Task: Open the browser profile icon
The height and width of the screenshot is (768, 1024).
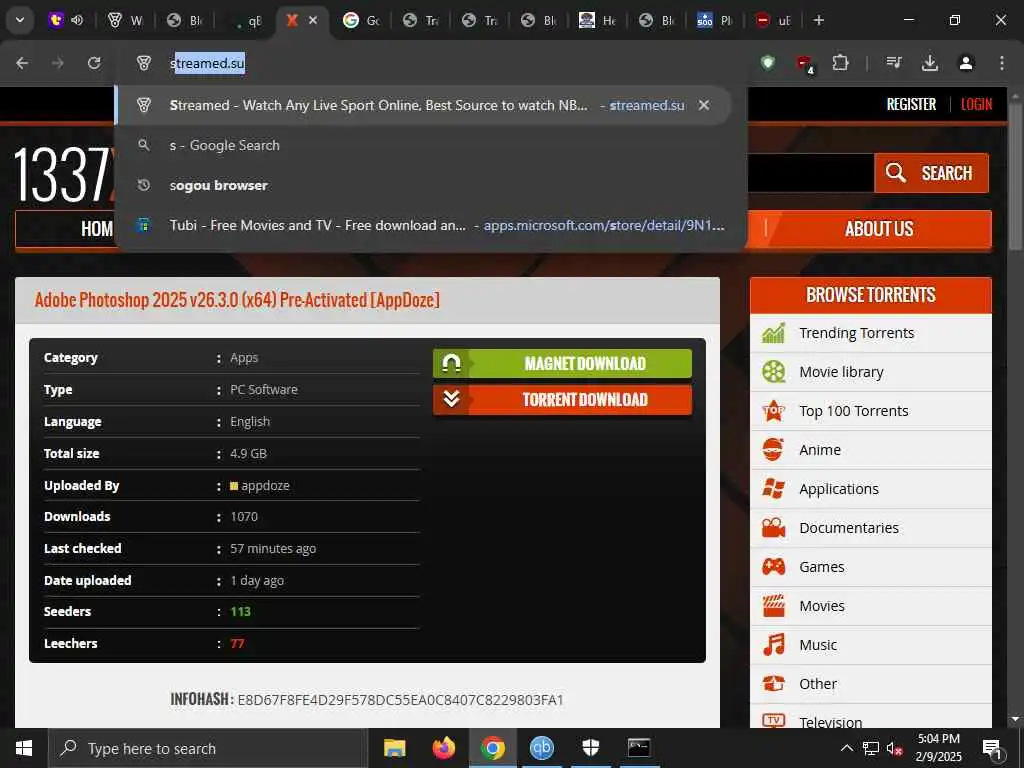Action: pyautogui.click(x=966, y=63)
